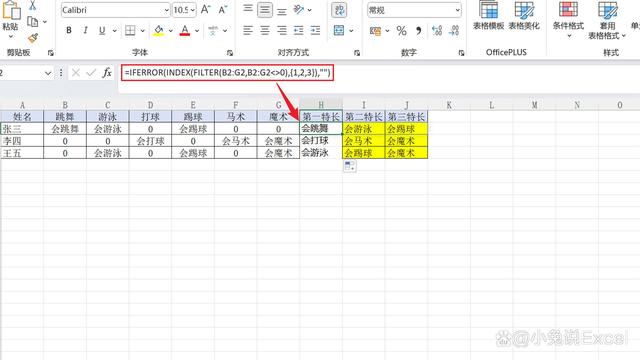640x360 pixels.
Task: Apply percent style number format
Action: [x=402, y=31]
